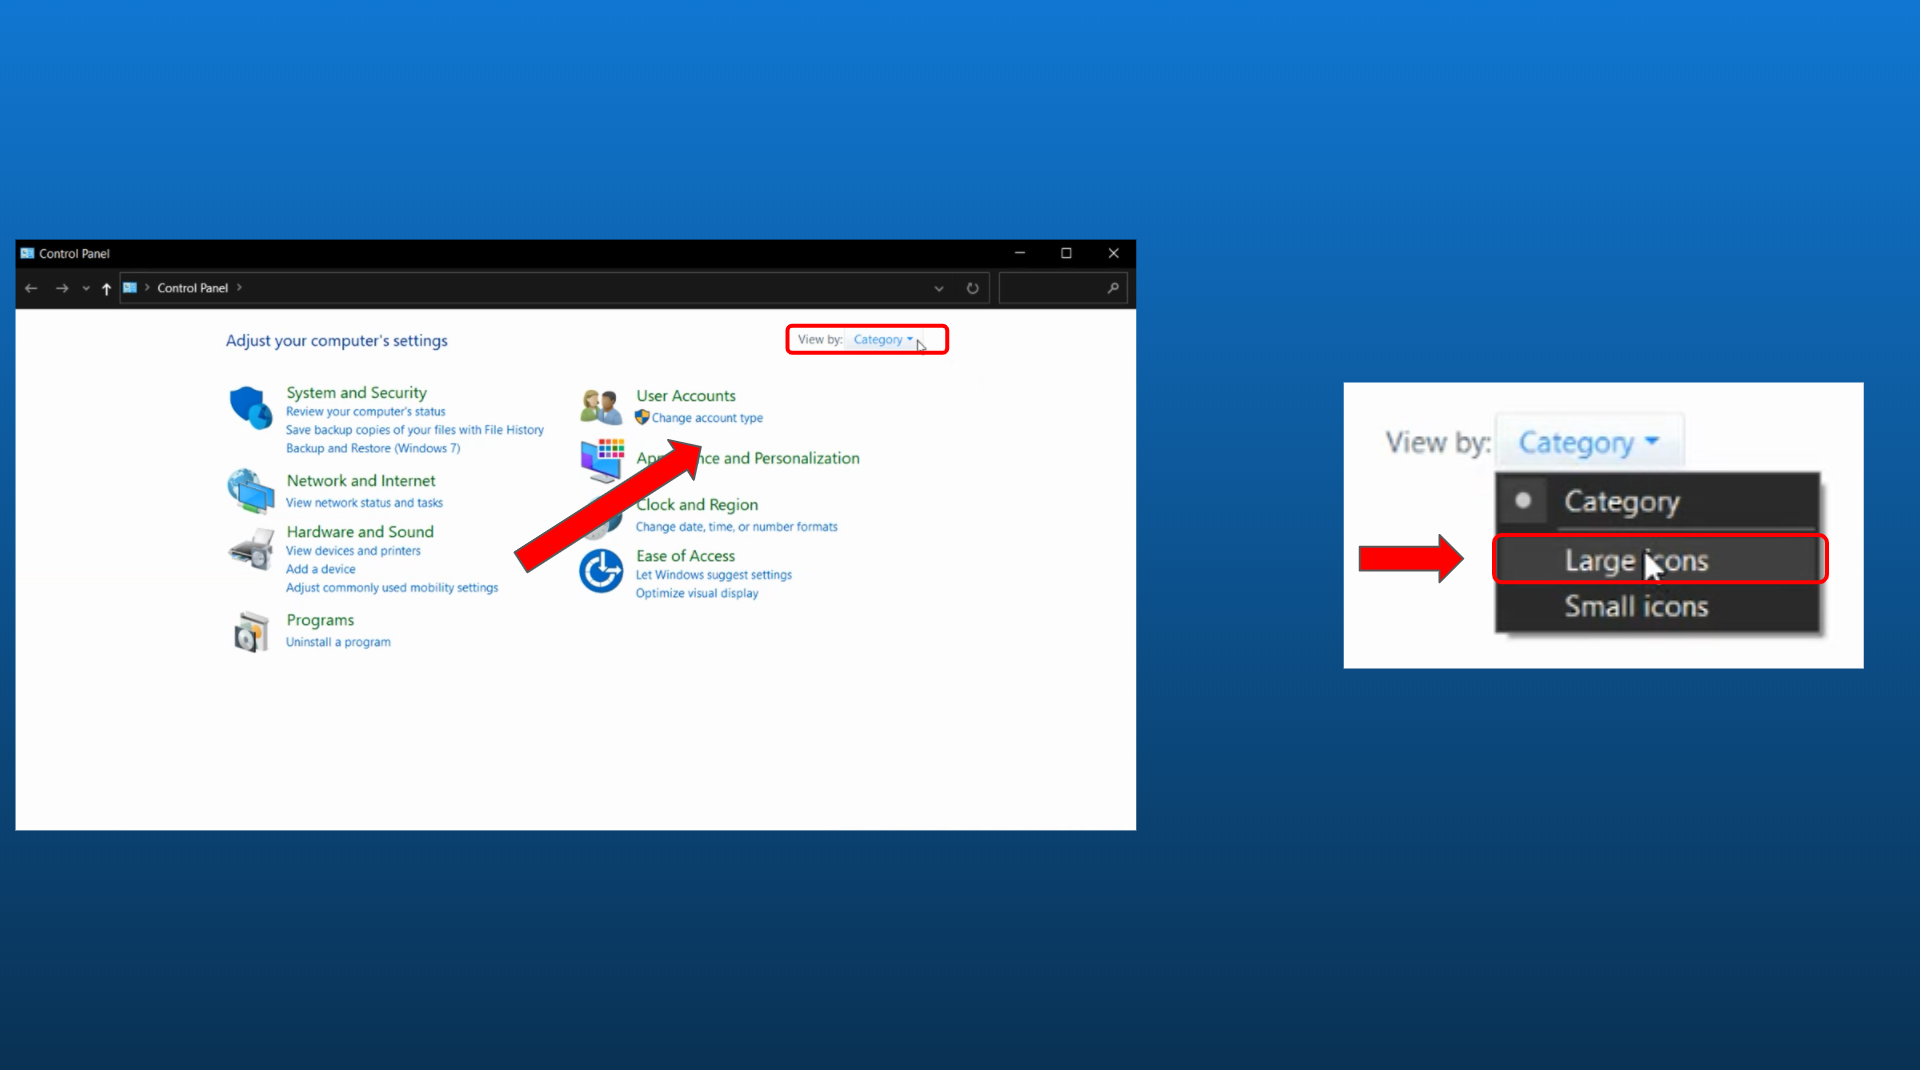Image resolution: width=1920 pixels, height=1070 pixels.
Task: Open System and Security shield icon
Action: coord(250,407)
